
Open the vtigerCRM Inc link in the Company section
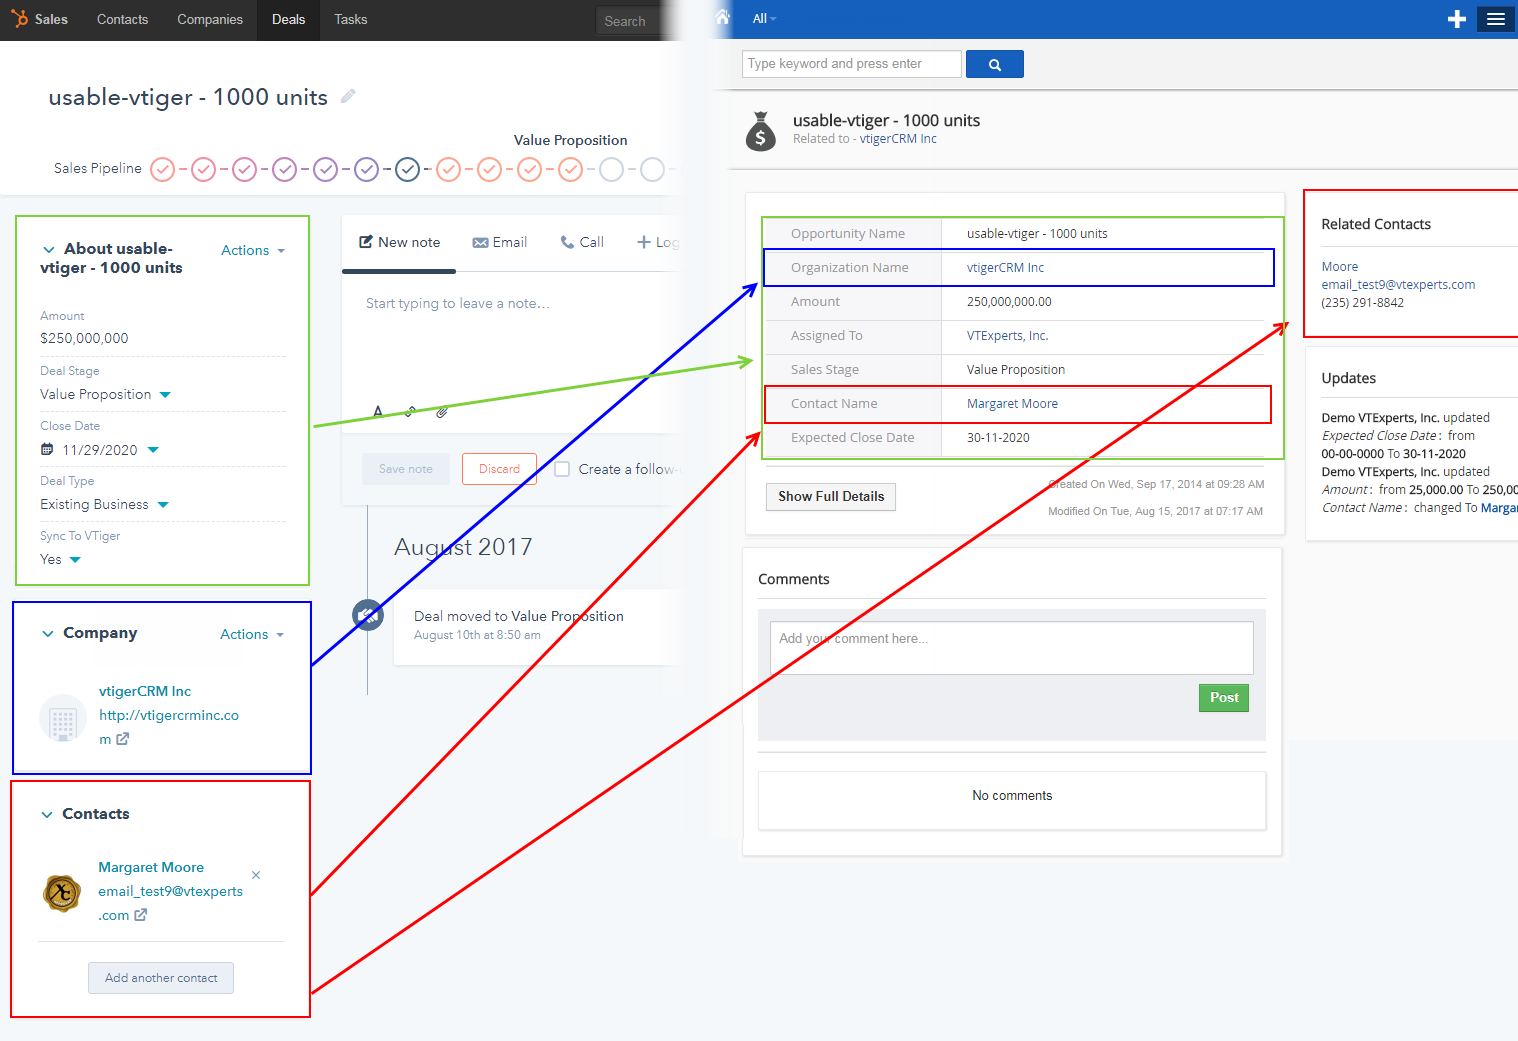point(145,691)
